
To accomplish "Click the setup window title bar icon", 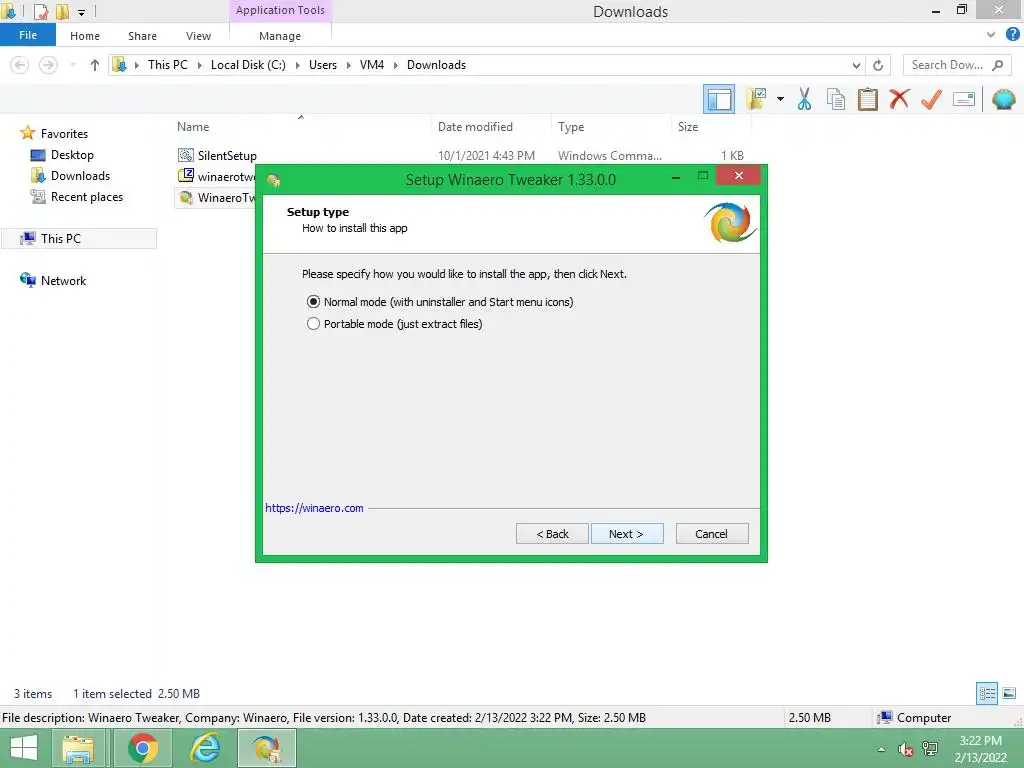I will [x=274, y=180].
